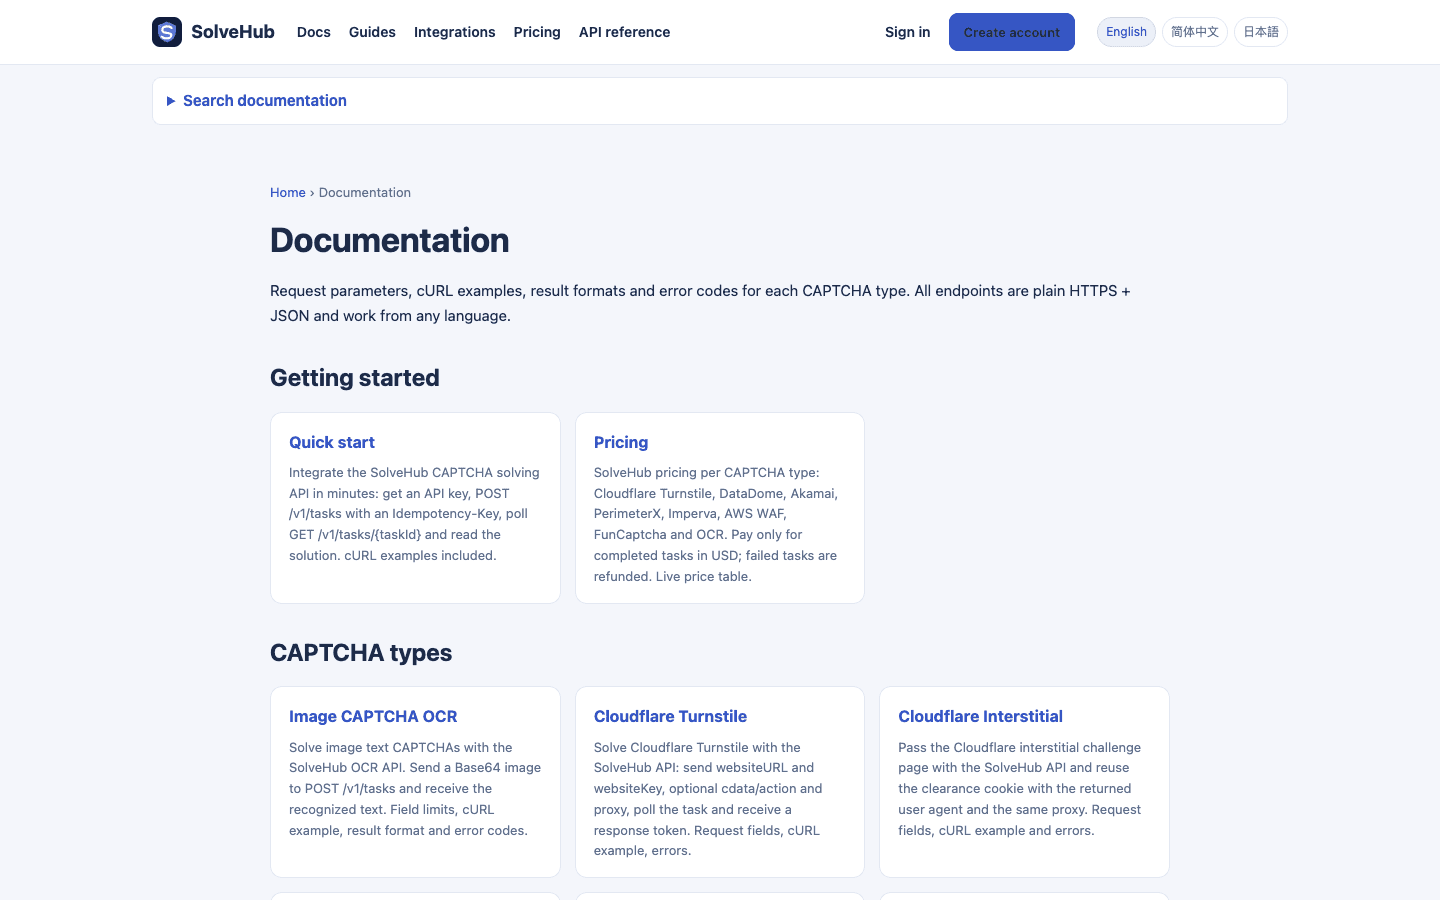This screenshot has height=900, width=1440.
Task: Follow the Home breadcrumb link
Action: click(x=288, y=193)
